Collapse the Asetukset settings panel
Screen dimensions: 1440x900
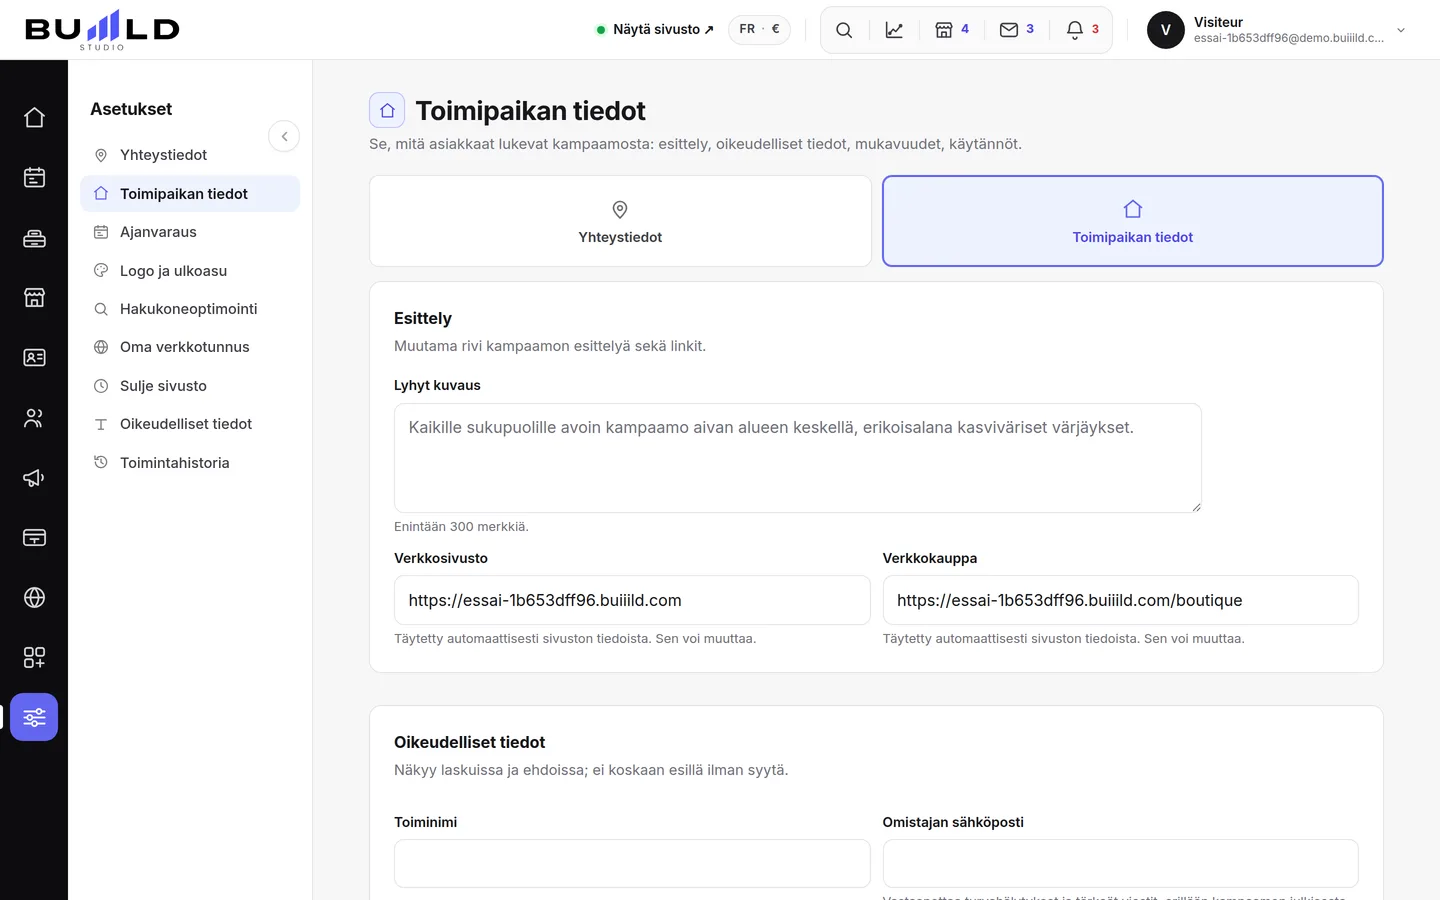pyautogui.click(x=284, y=136)
